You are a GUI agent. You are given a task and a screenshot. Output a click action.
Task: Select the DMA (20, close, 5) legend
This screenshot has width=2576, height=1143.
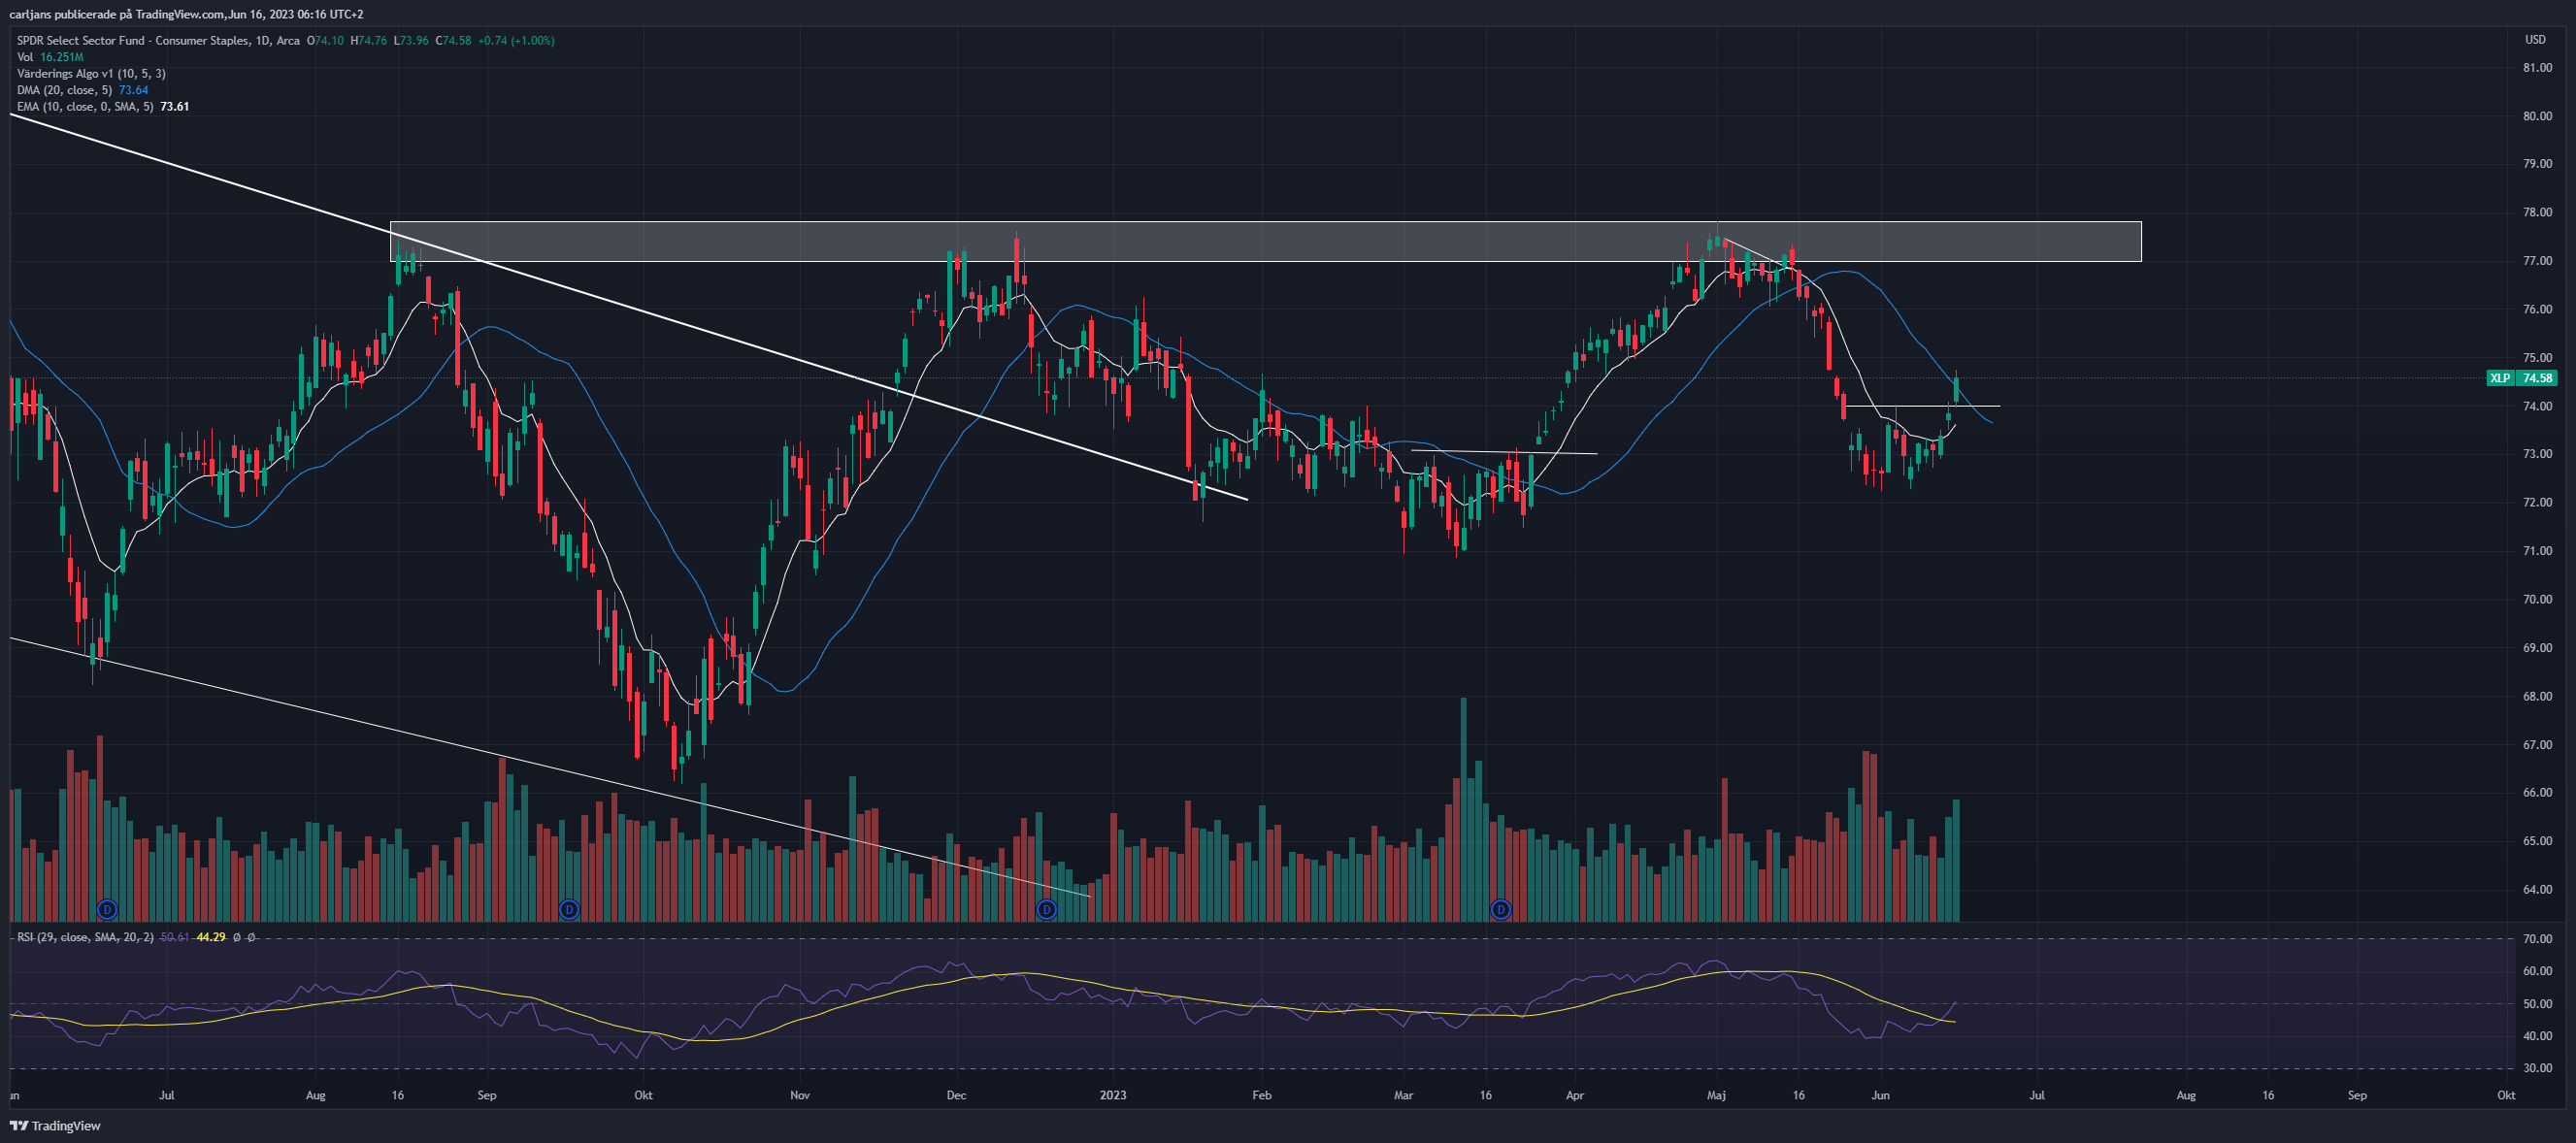pyautogui.click(x=82, y=90)
